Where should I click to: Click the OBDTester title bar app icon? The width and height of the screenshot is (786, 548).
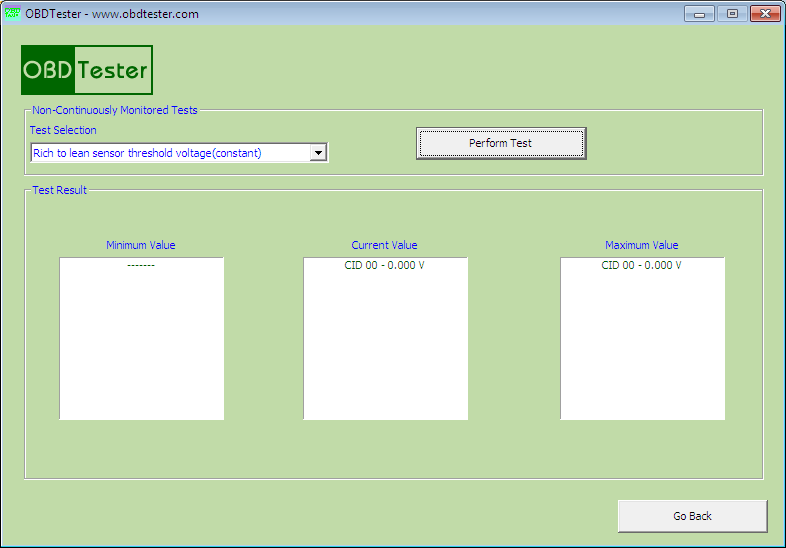coord(12,13)
